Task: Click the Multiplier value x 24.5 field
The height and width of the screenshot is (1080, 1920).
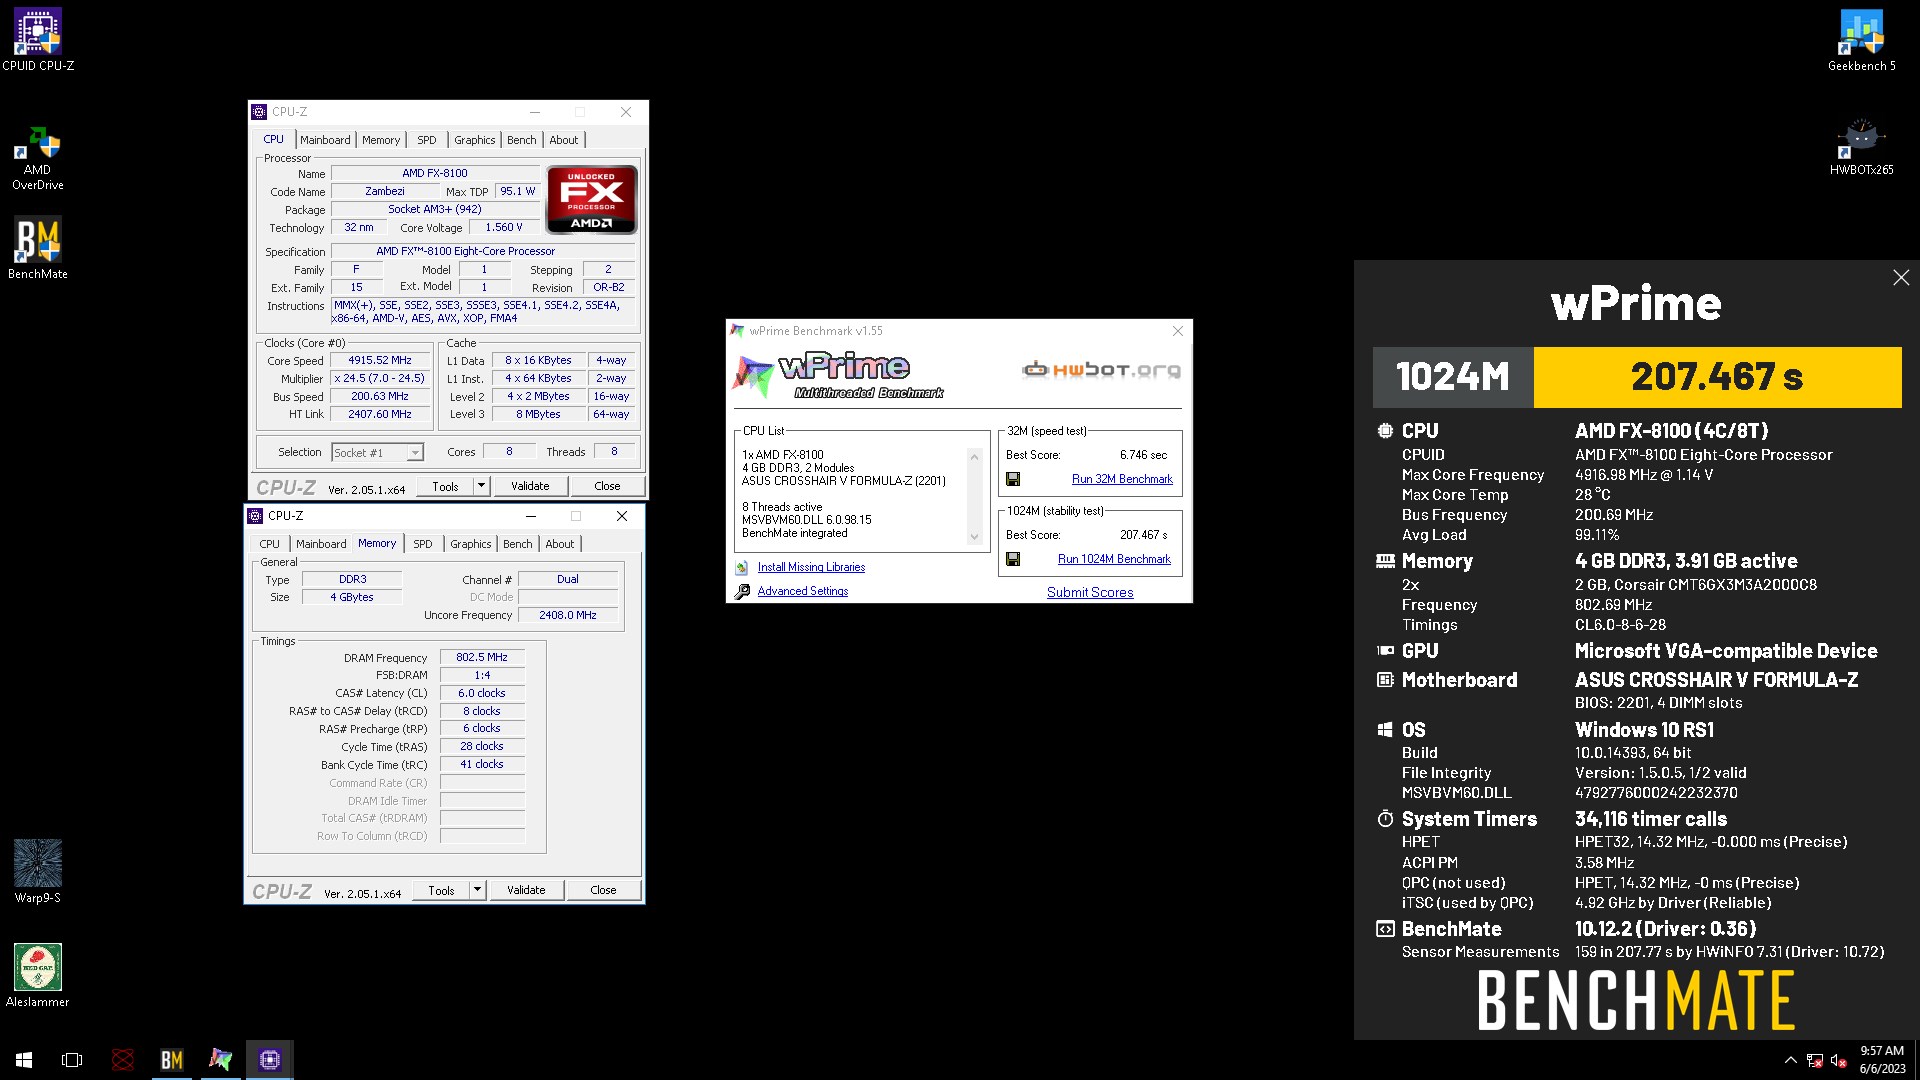Action: click(380, 378)
